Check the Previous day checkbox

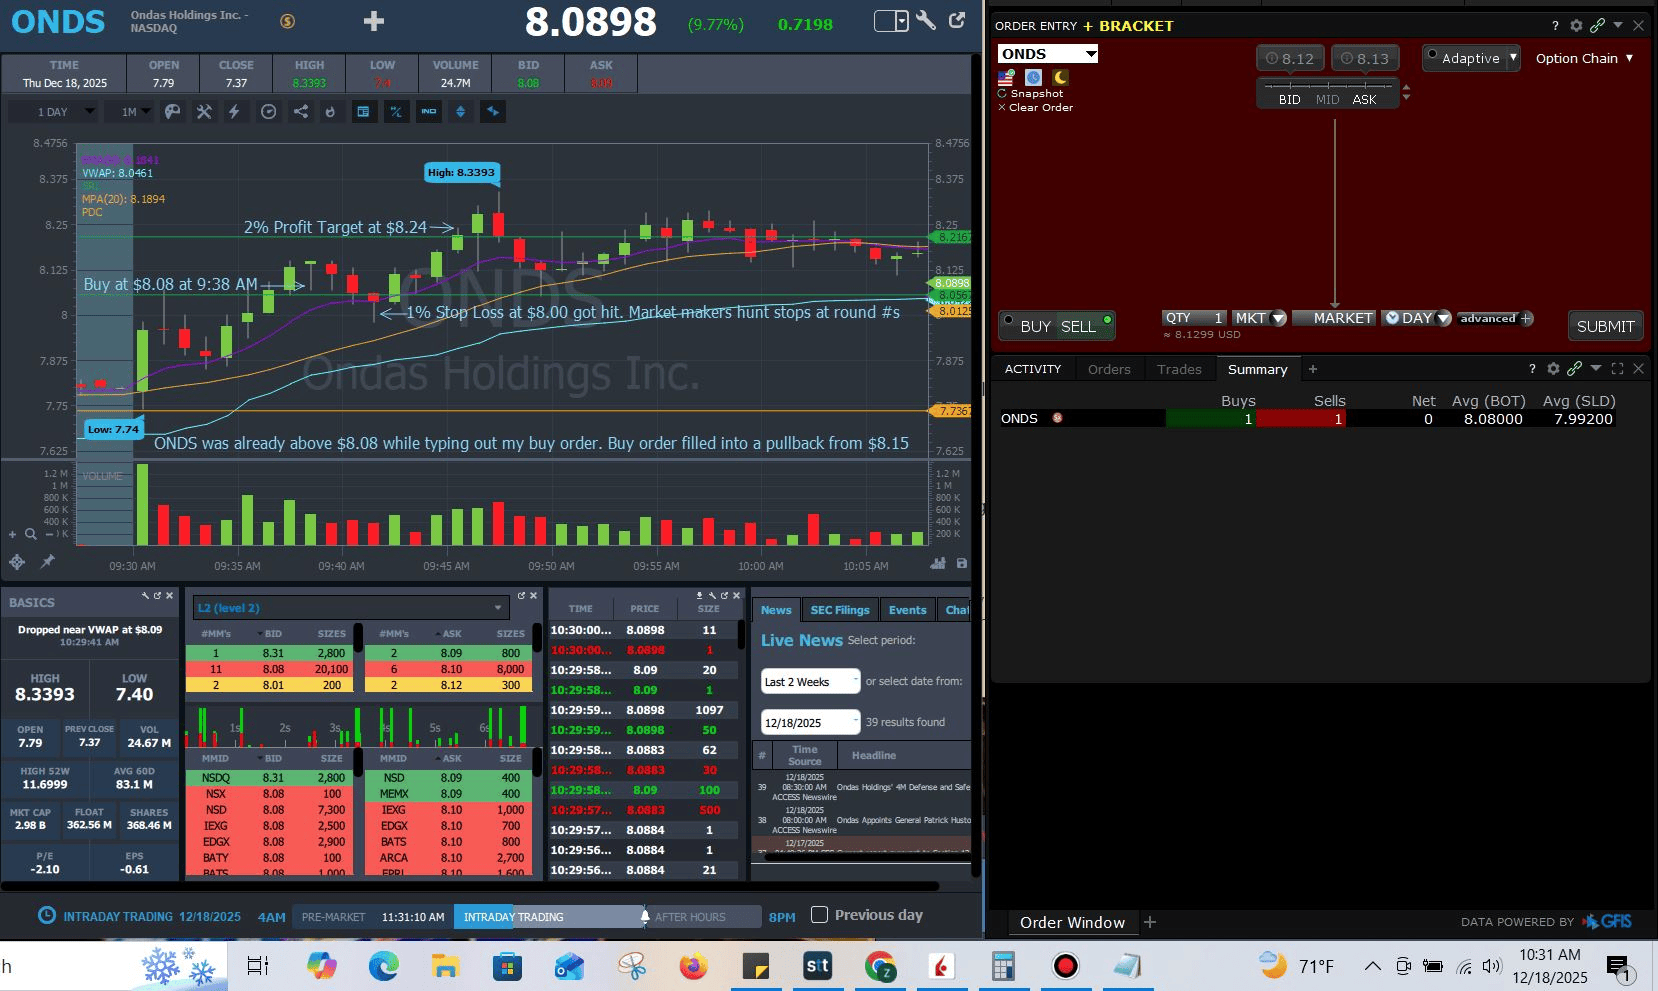[819, 915]
